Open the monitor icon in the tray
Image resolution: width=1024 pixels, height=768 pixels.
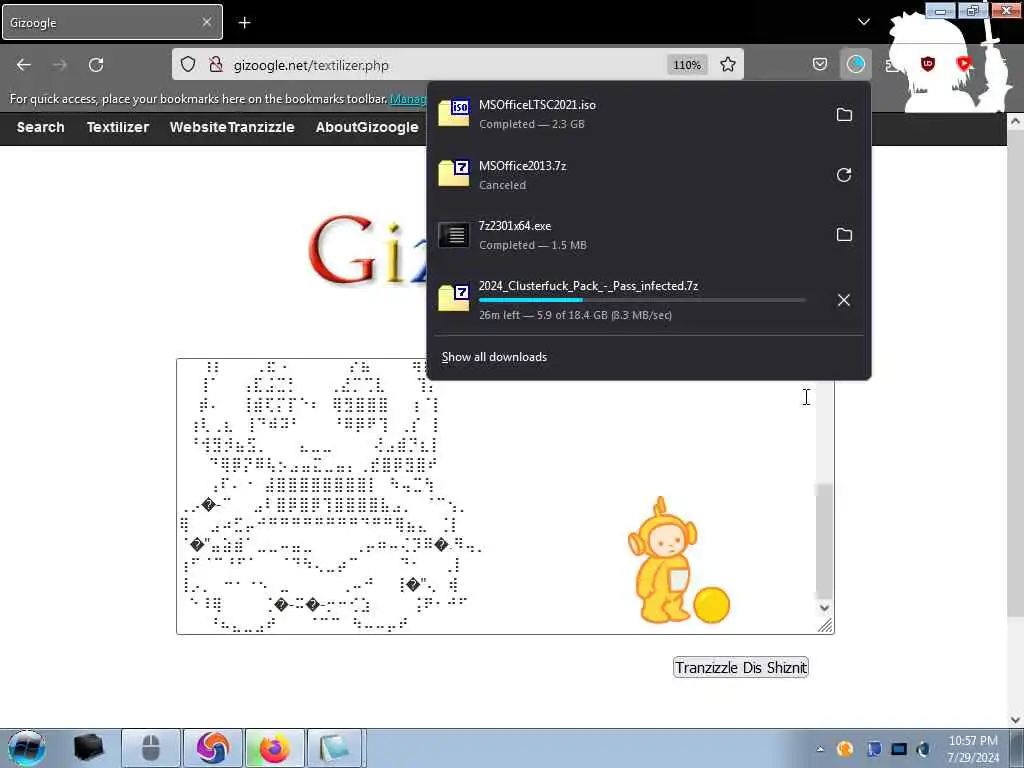[899, 749]
